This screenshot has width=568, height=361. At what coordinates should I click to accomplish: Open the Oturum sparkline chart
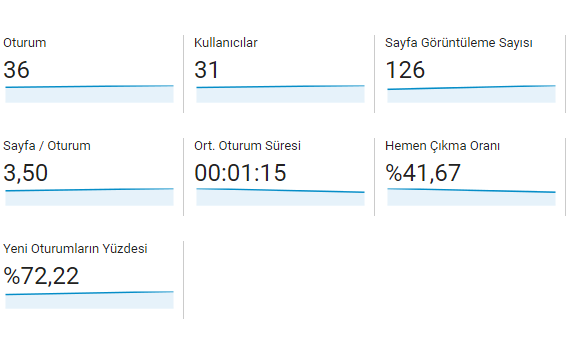tap(89, 94)
